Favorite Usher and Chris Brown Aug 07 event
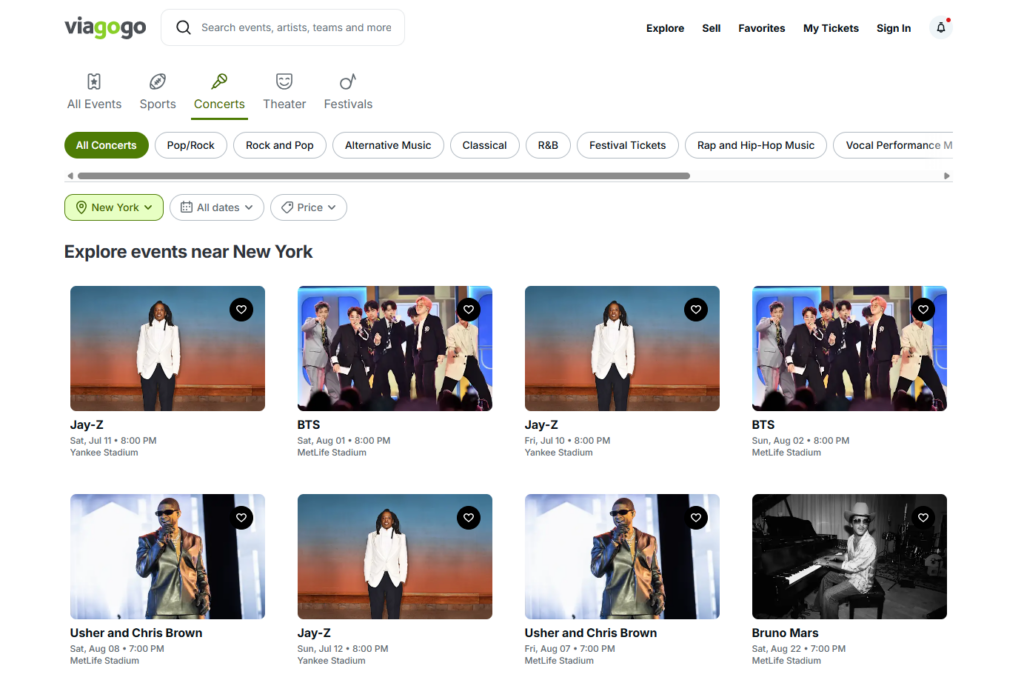1024x700 pixels. pyautogui.click(x=696, y=518)
